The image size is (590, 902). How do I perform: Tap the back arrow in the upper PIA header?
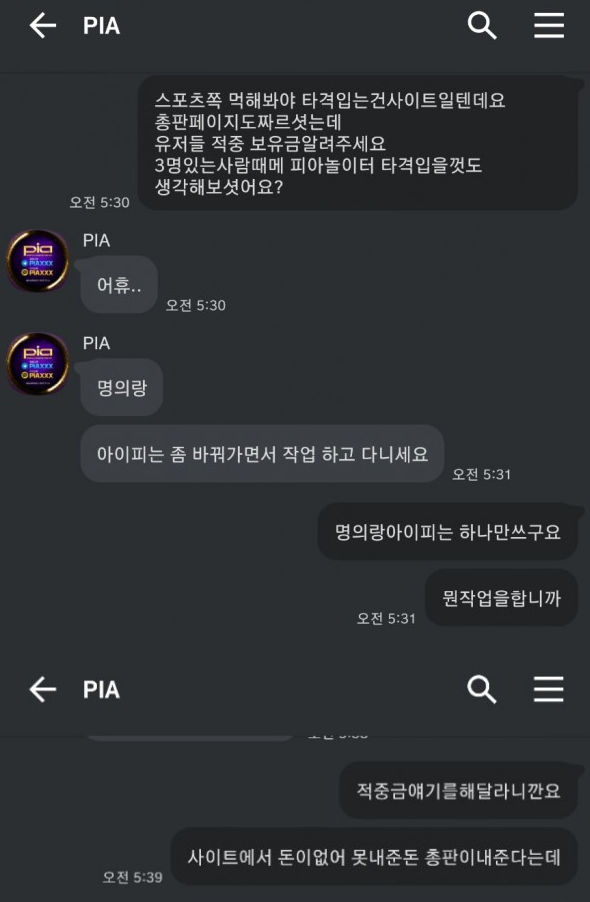coord(43,26)
